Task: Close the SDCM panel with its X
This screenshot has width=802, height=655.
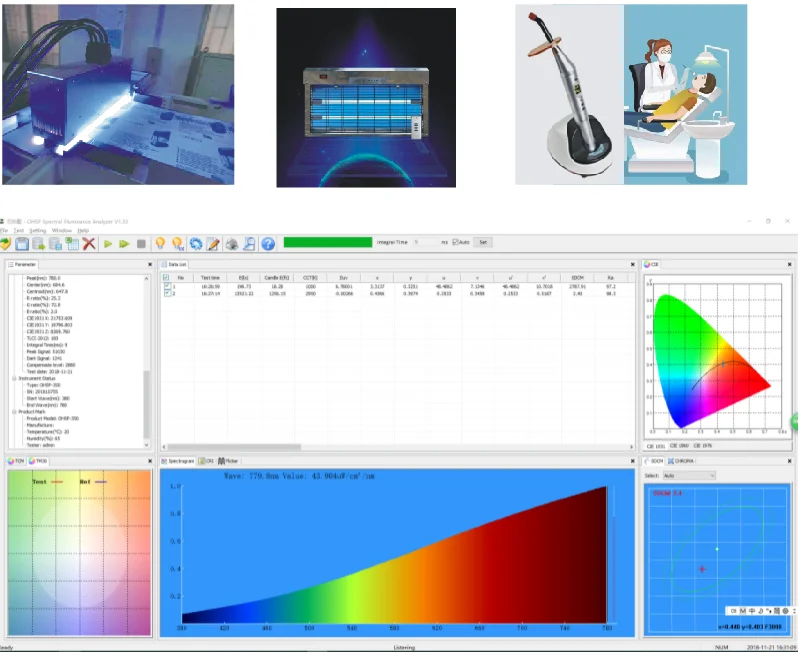Action: pos(789,461)
